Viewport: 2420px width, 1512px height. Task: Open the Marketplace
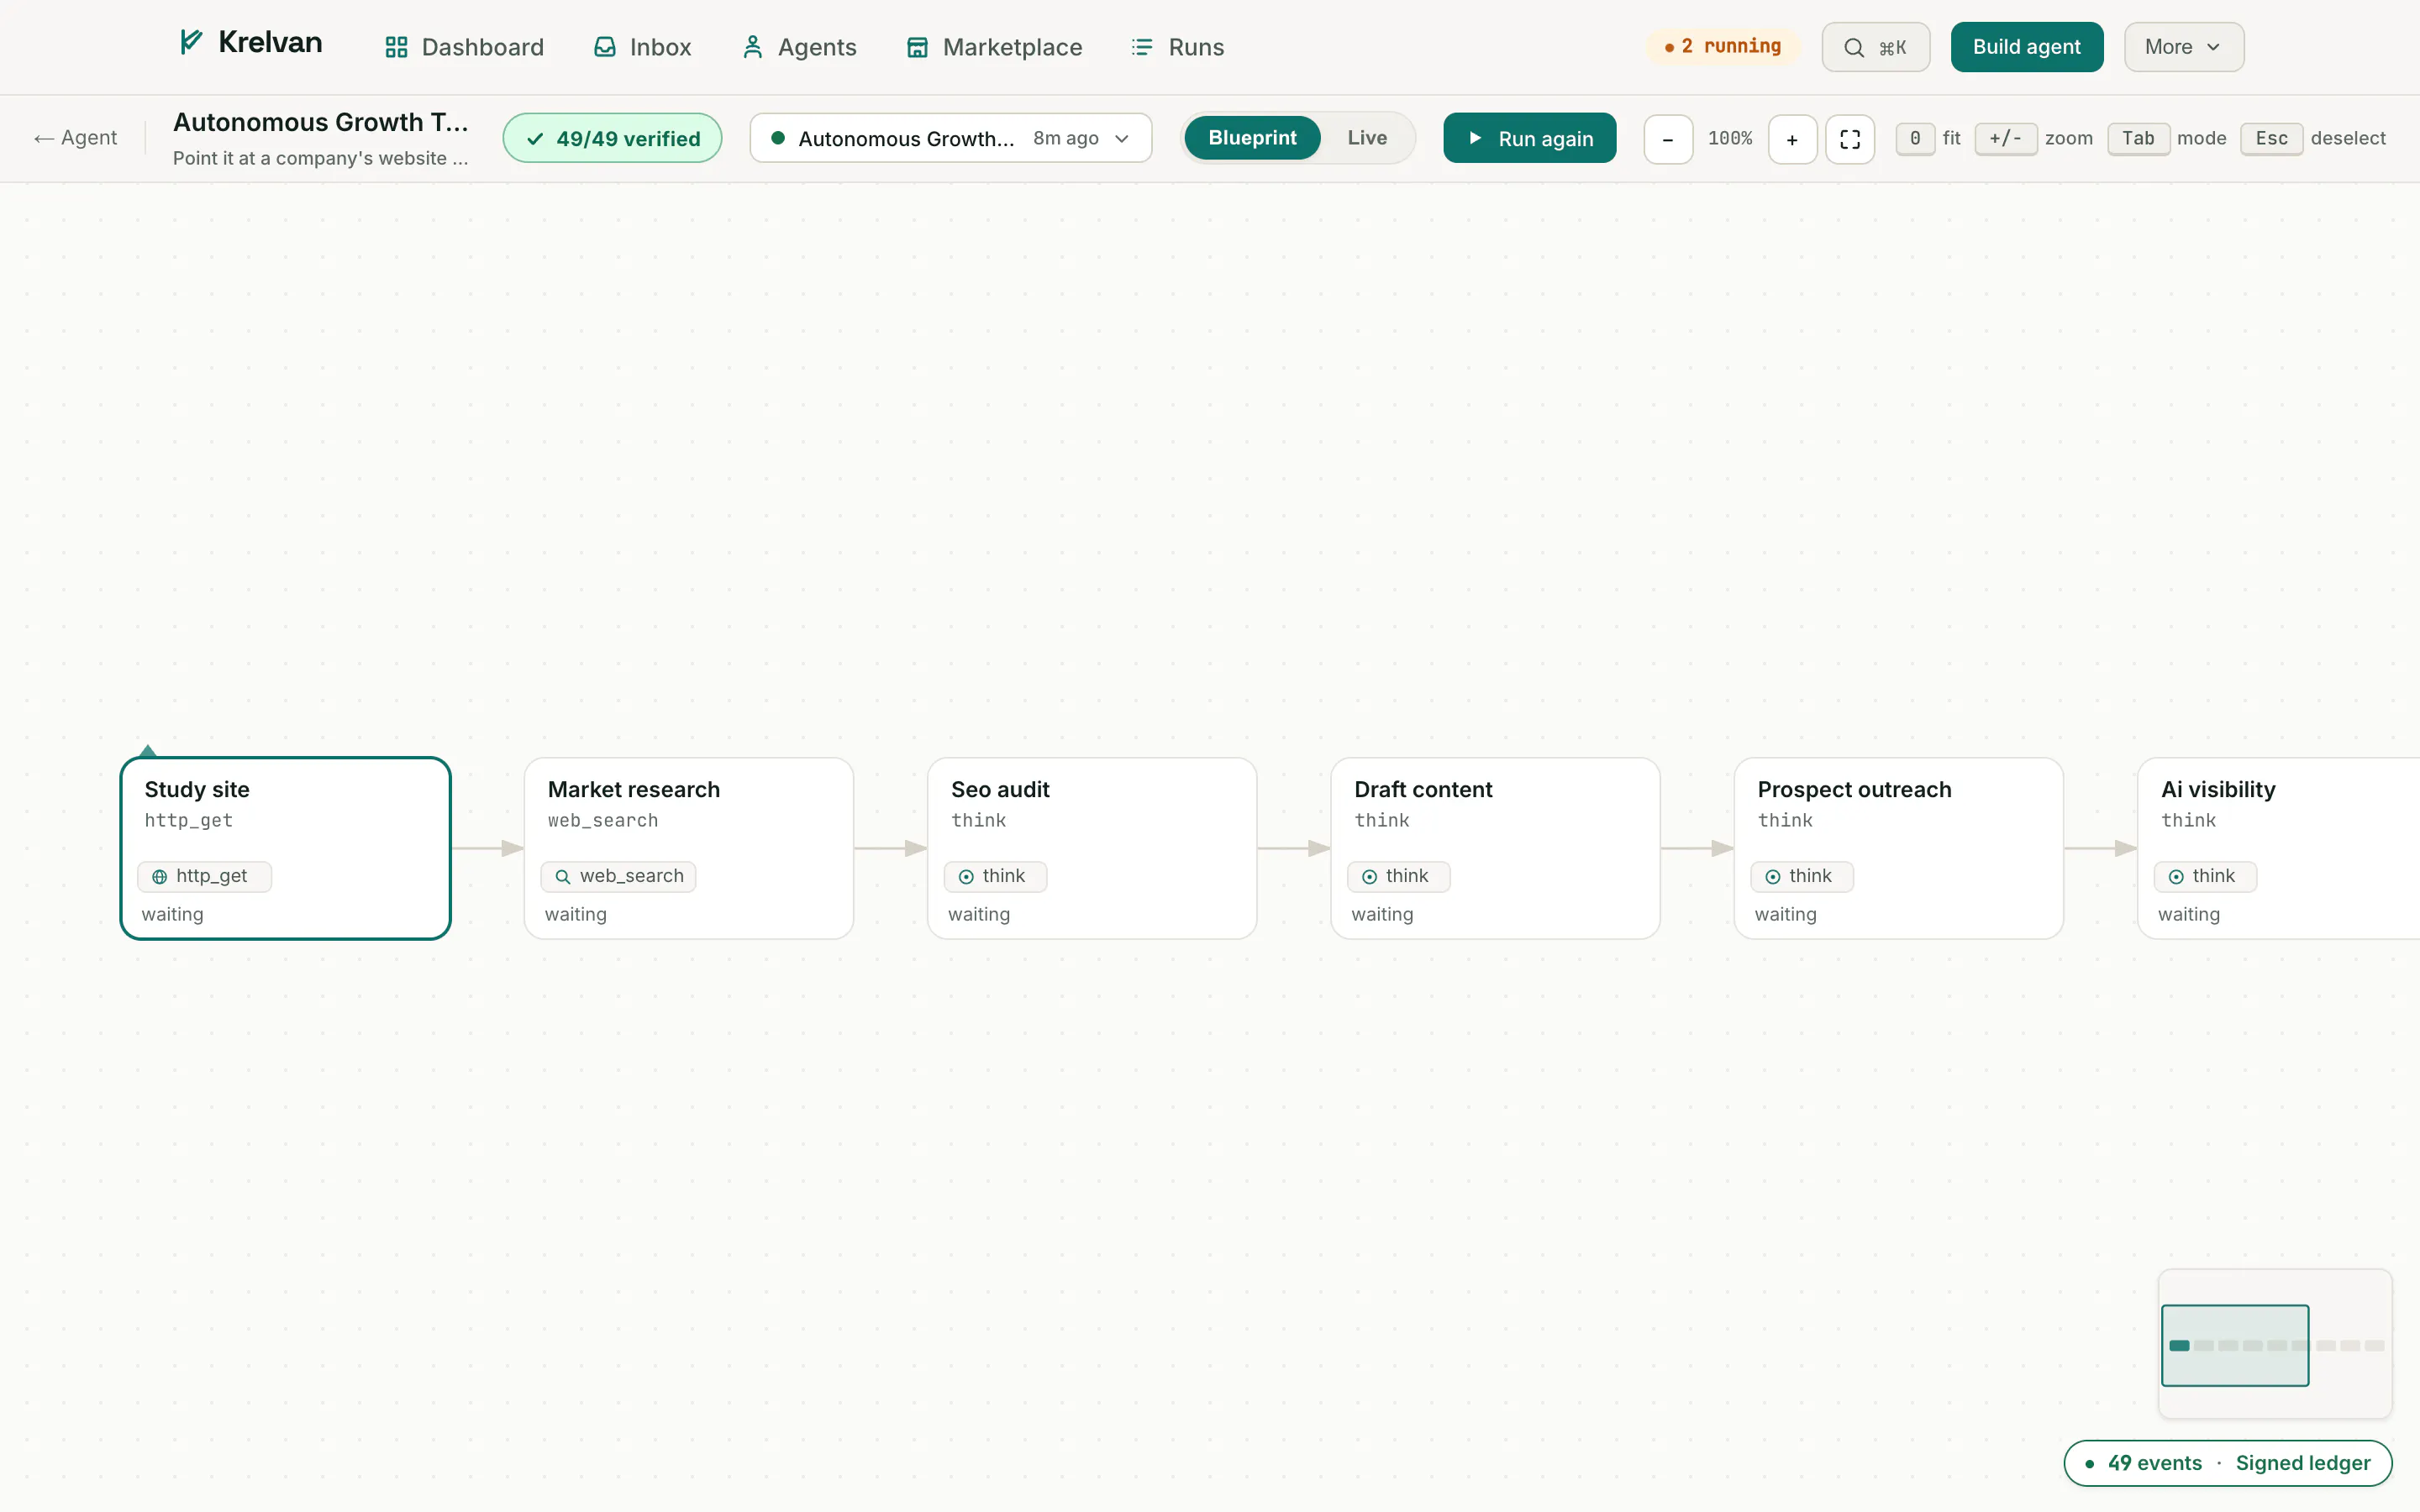click(994, 47)
